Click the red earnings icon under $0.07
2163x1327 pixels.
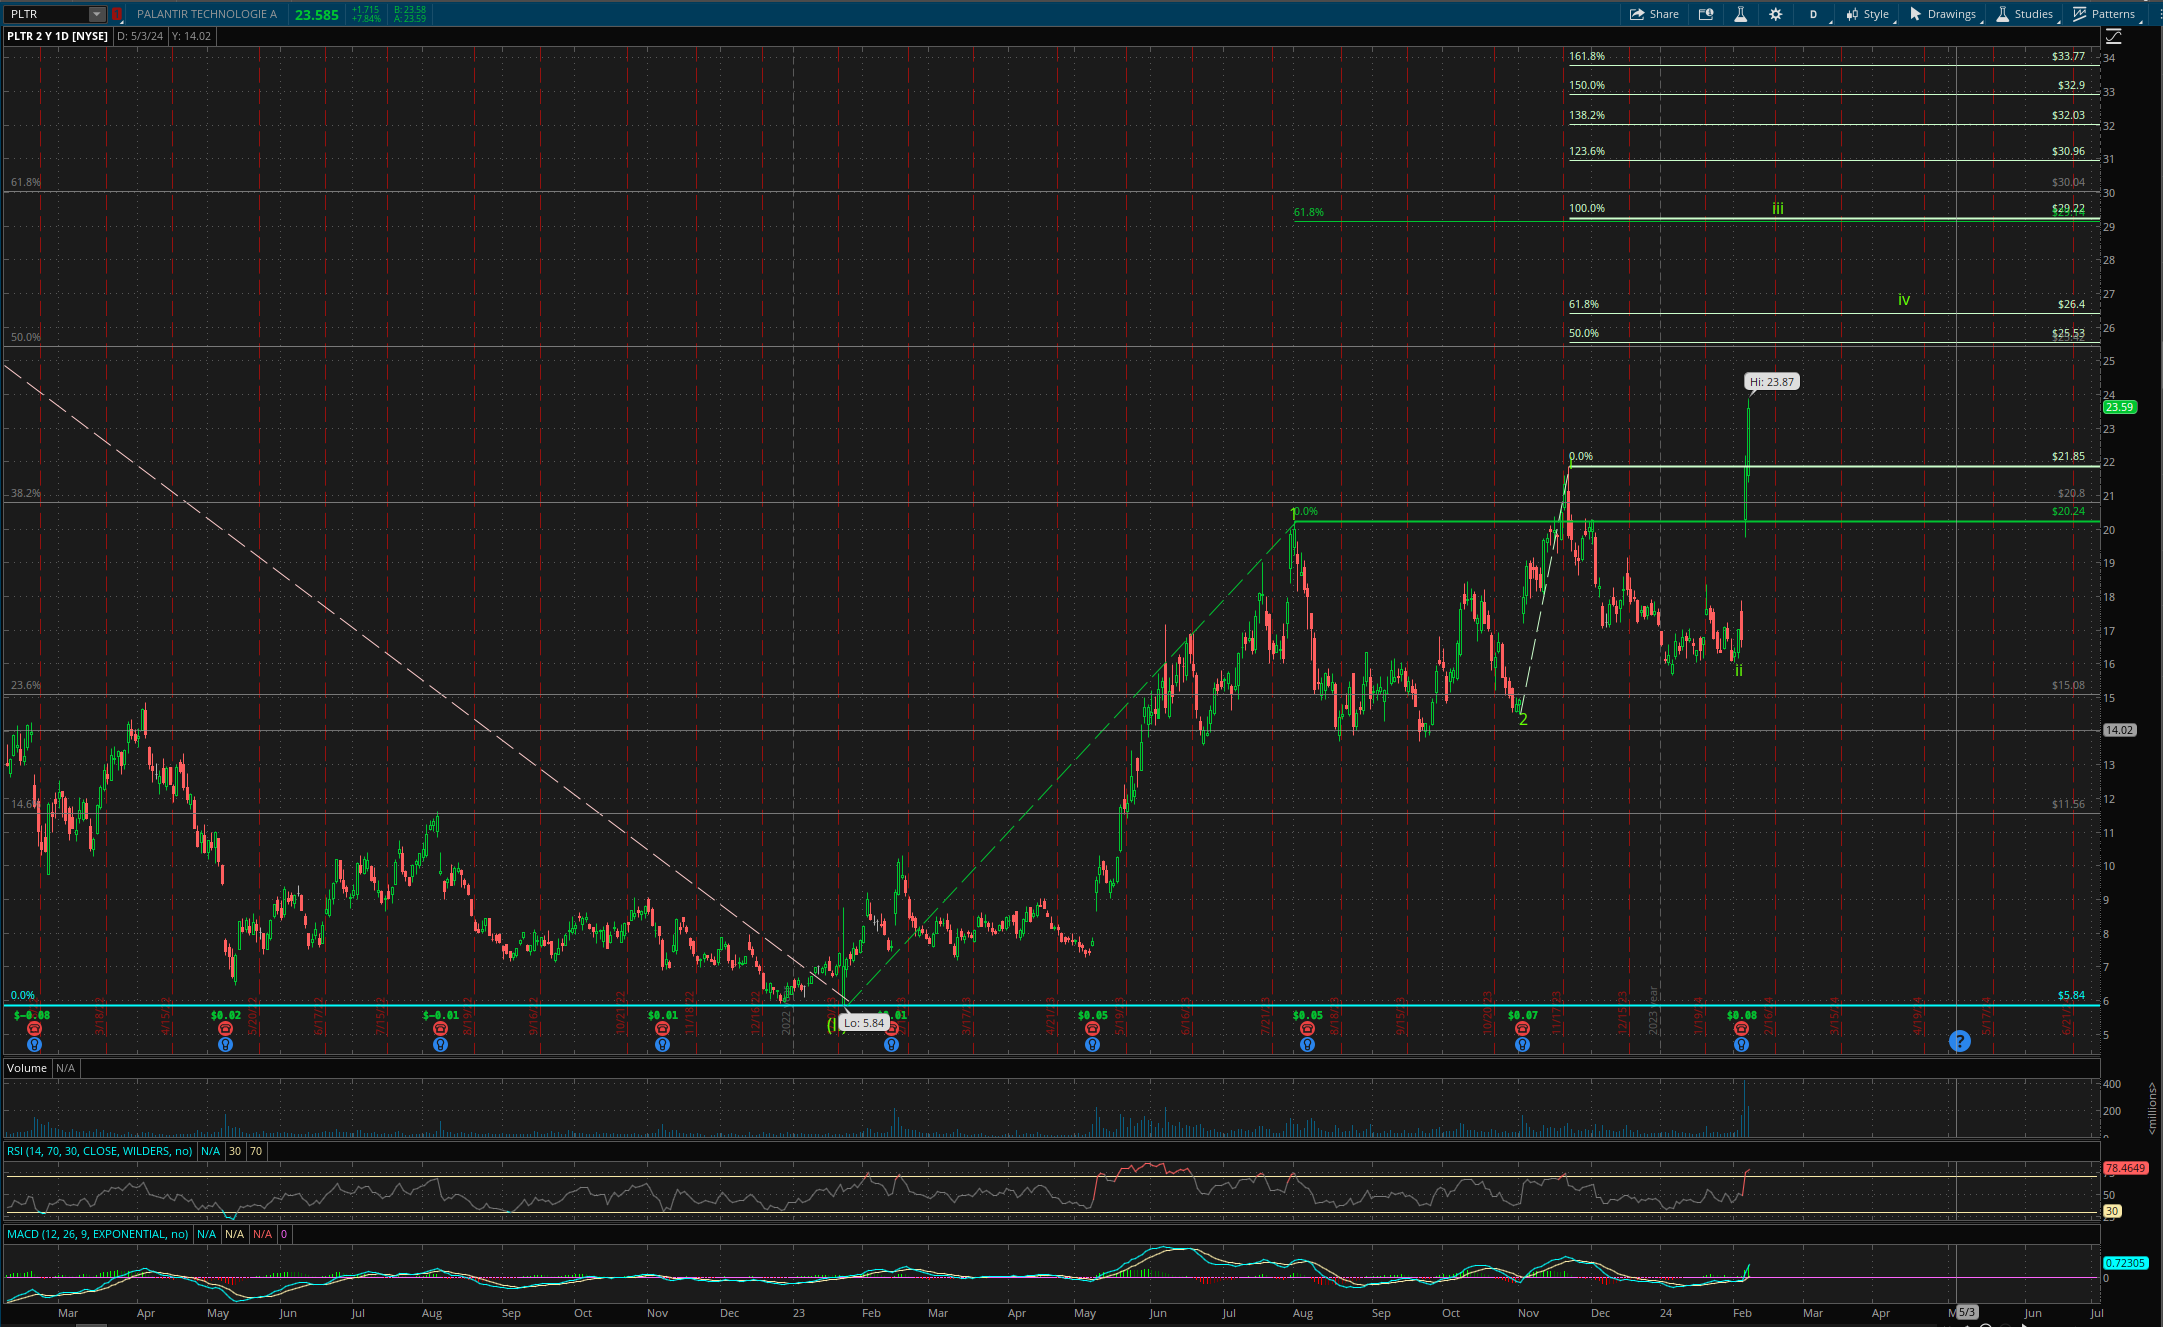coord(1522,1029)
